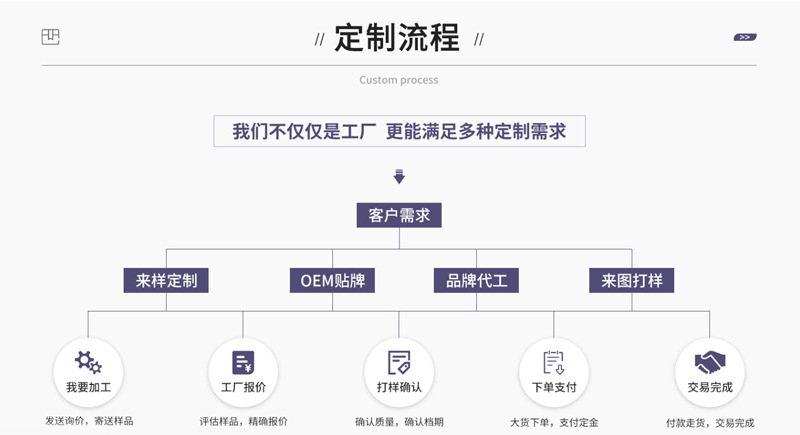Click the 工厂报价 label
This screenshot has height=435, width=800.
pos(243,387)
